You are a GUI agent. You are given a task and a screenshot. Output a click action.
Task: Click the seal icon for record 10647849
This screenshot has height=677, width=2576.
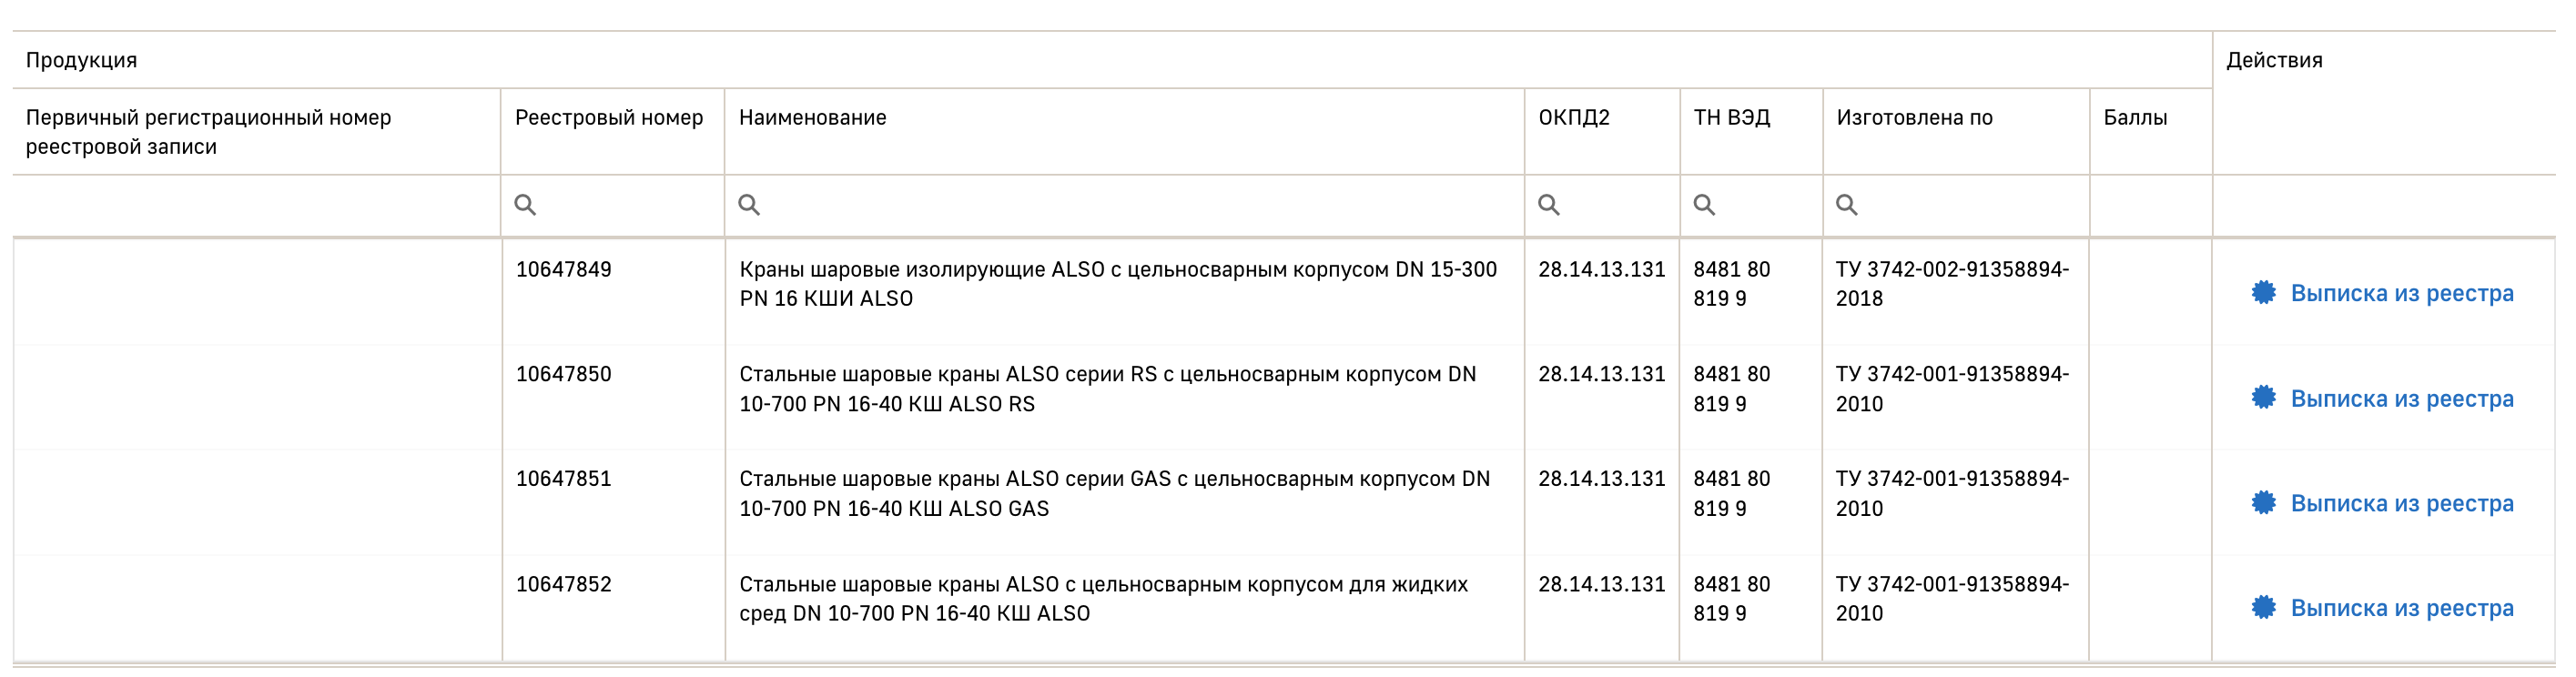(2264, 293)
